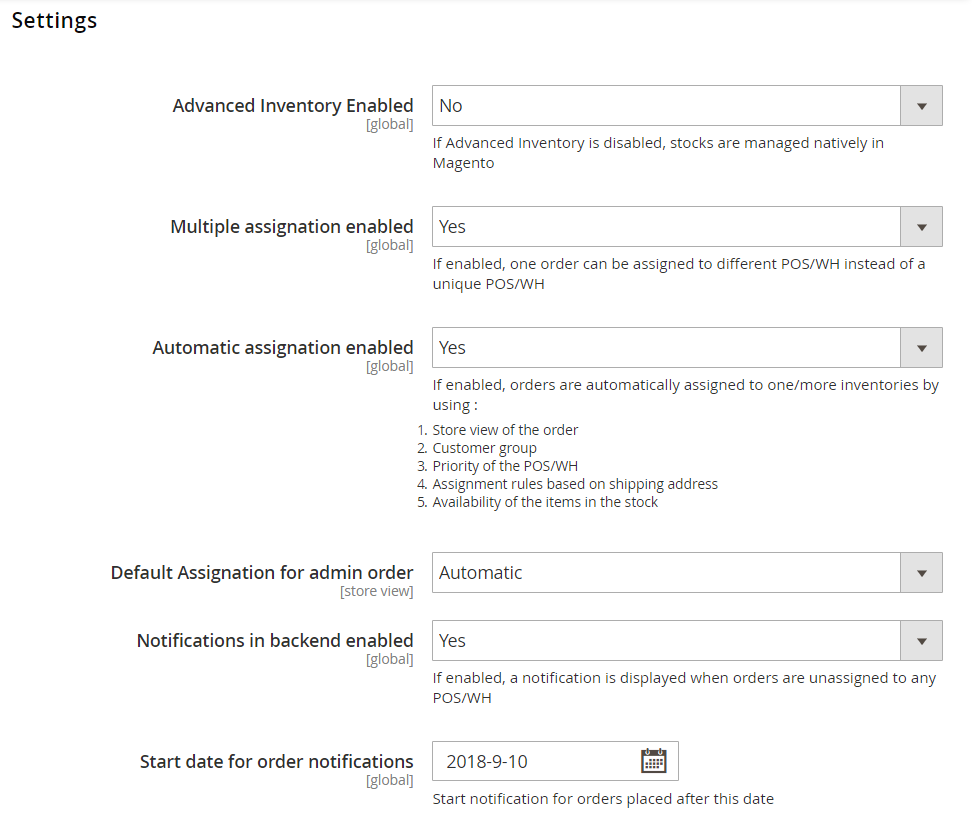
Task: Click the 'Multiple assignation enabled' label
Action: pos(292,227)
